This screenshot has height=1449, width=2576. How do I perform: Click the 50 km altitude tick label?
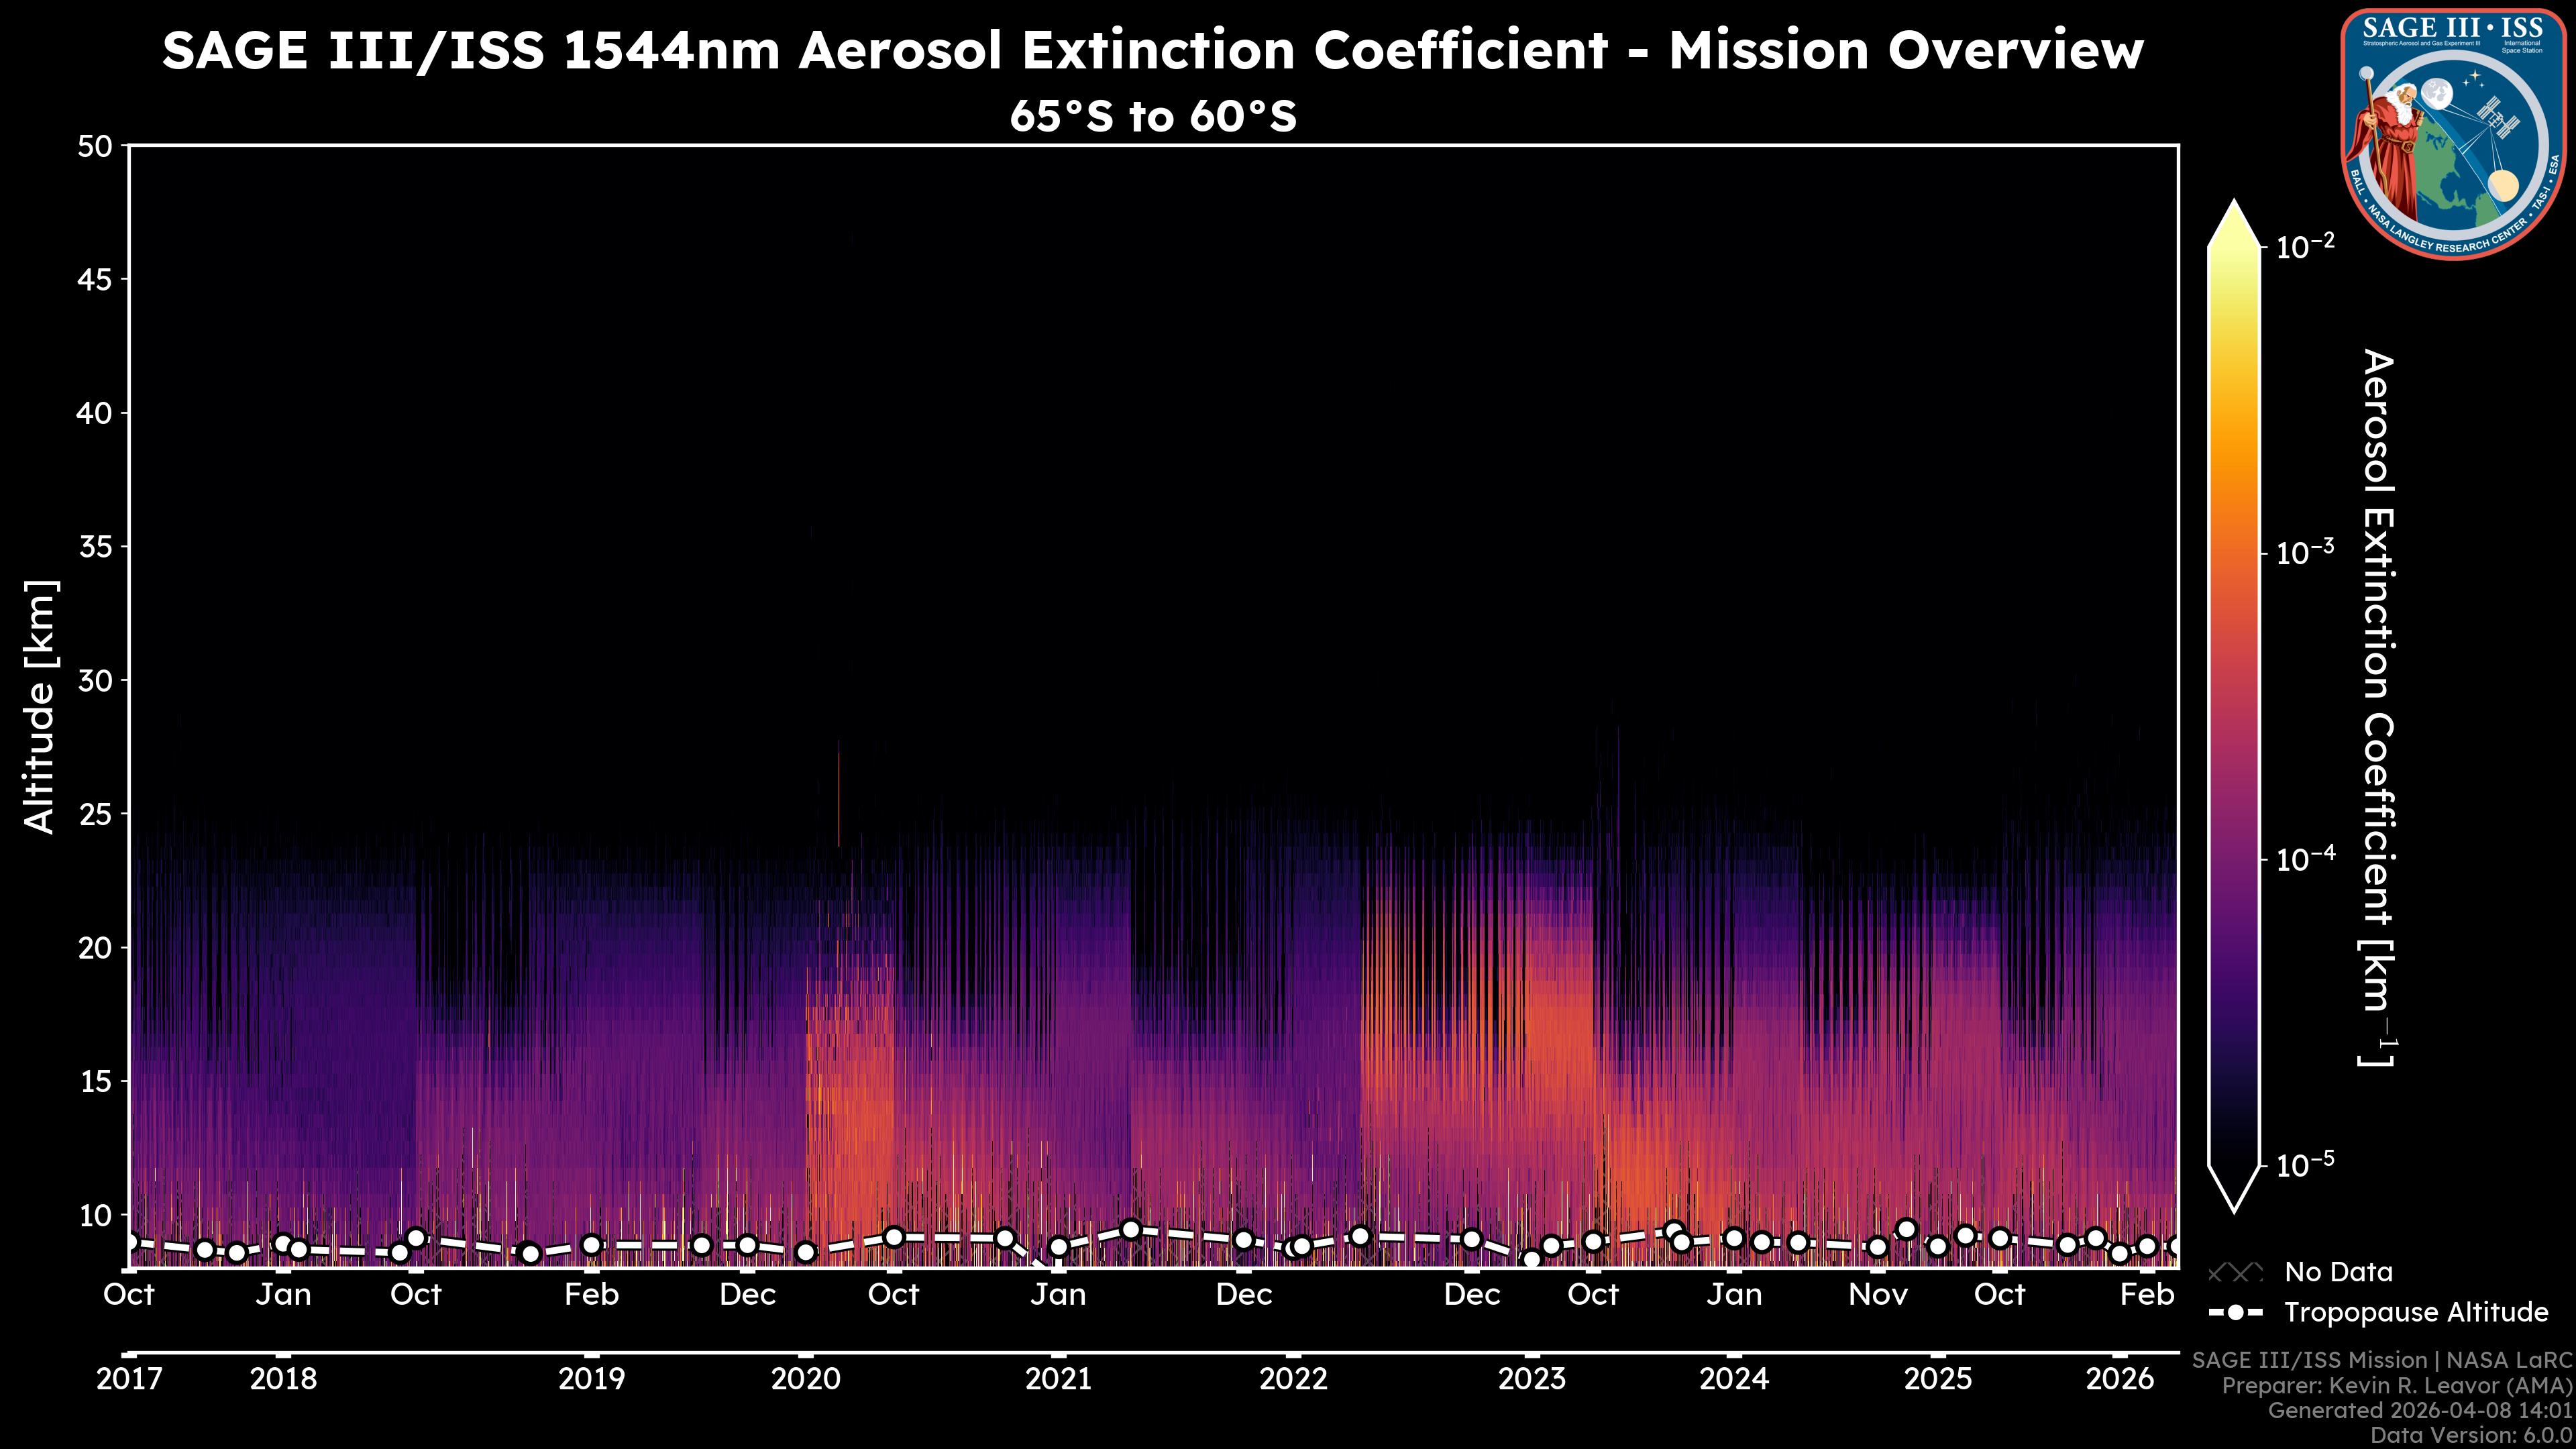(x=94, y=147)
